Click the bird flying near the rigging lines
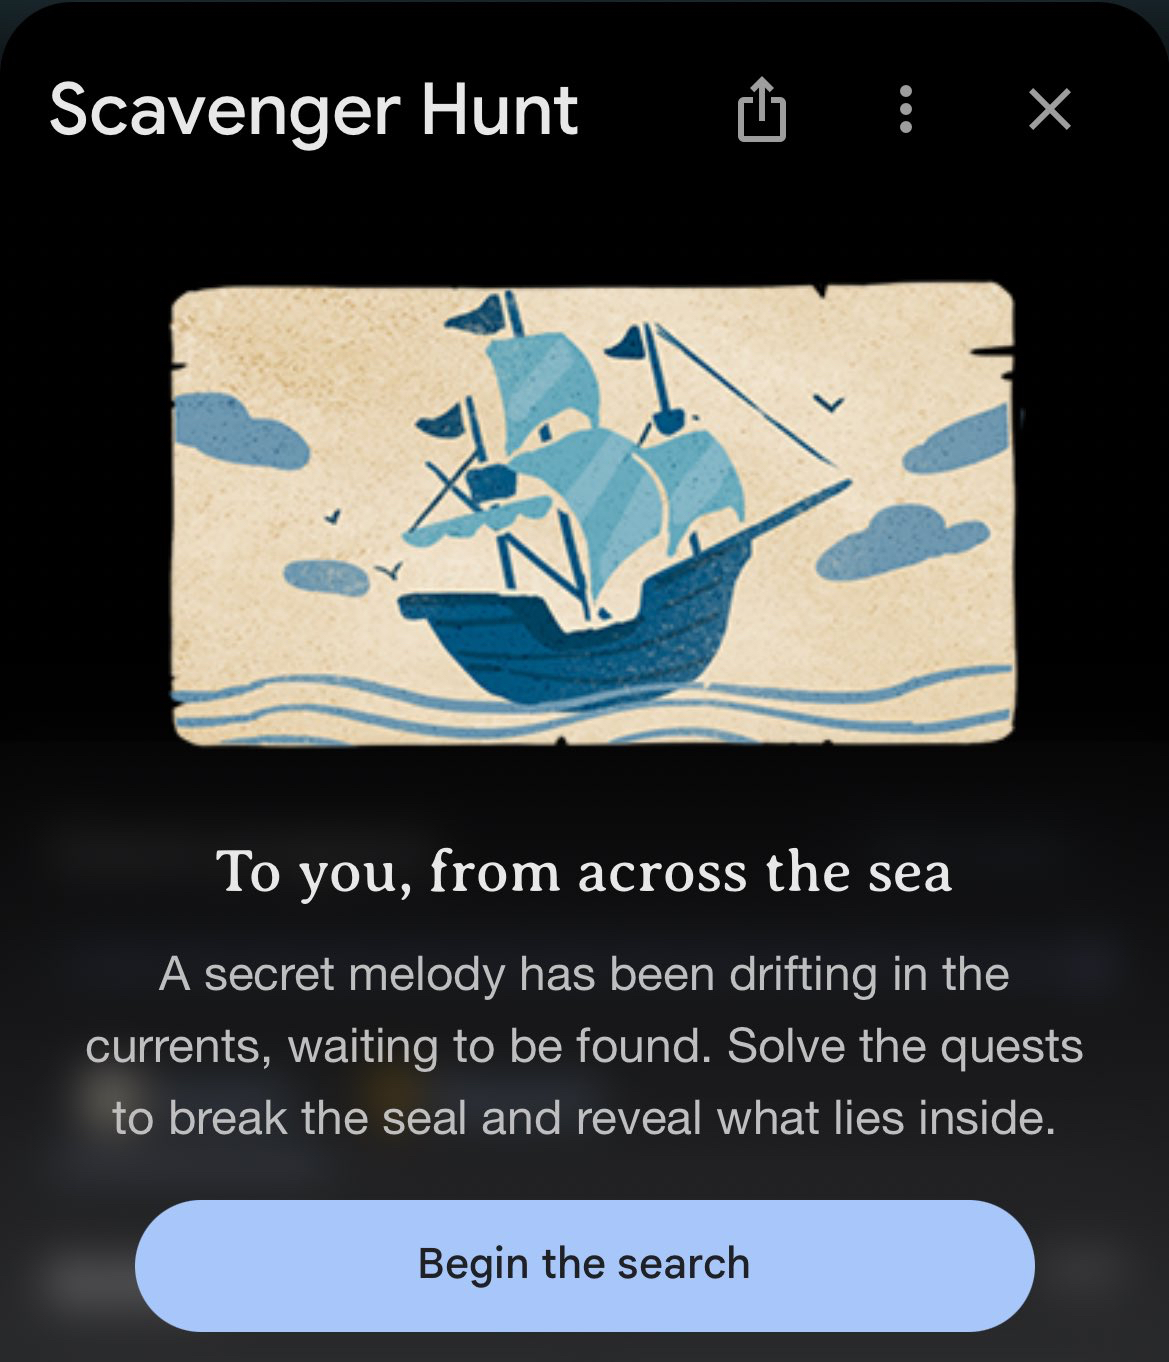 pos(830,402)
